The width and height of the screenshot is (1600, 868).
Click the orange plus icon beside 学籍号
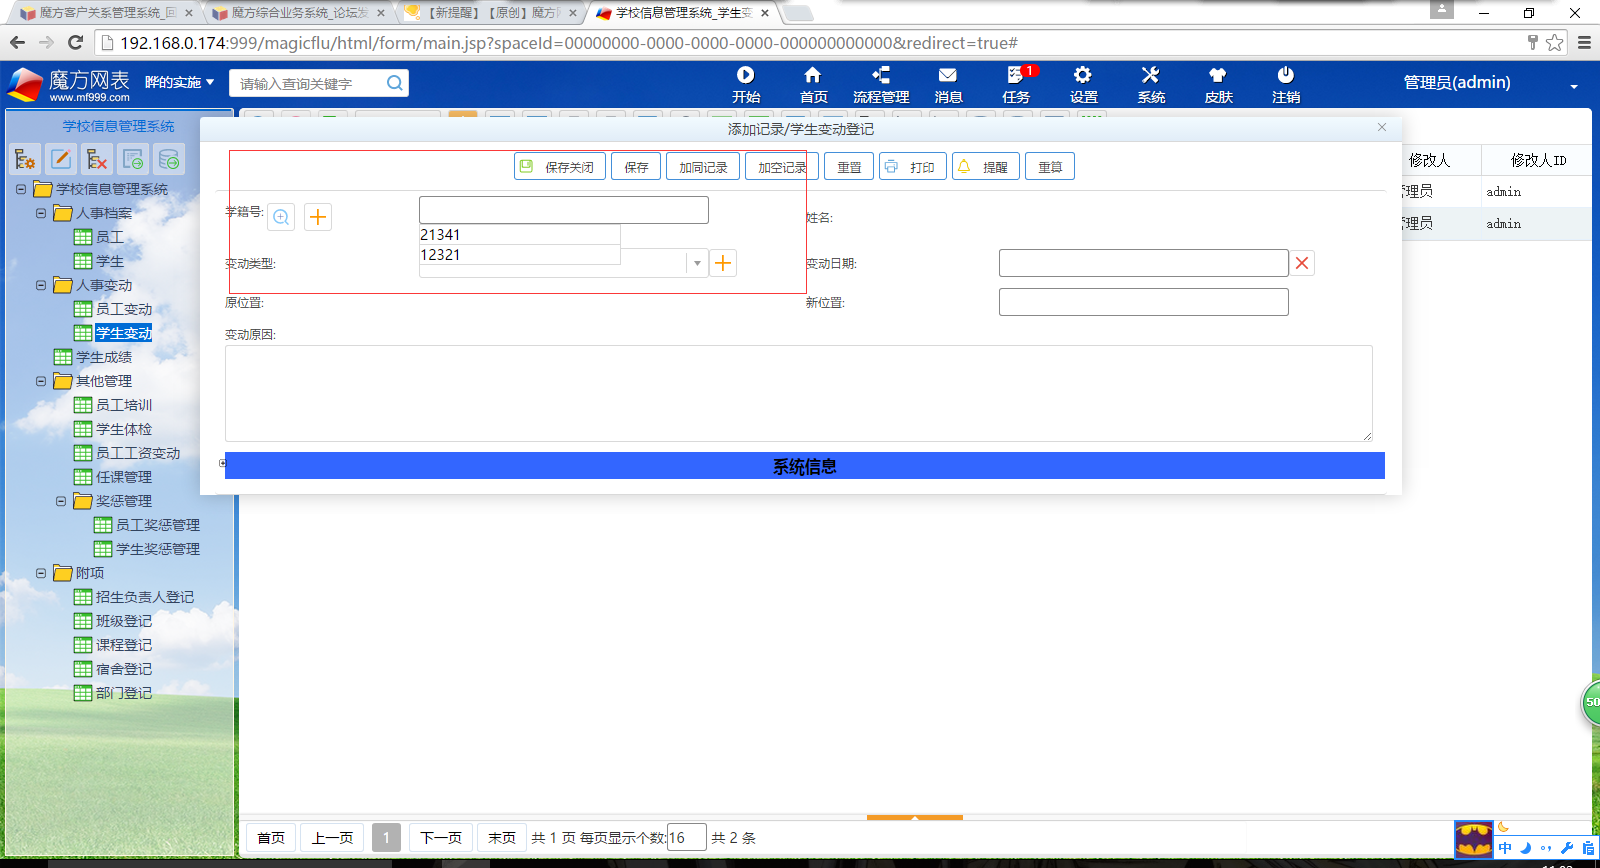tap(318, 217)
